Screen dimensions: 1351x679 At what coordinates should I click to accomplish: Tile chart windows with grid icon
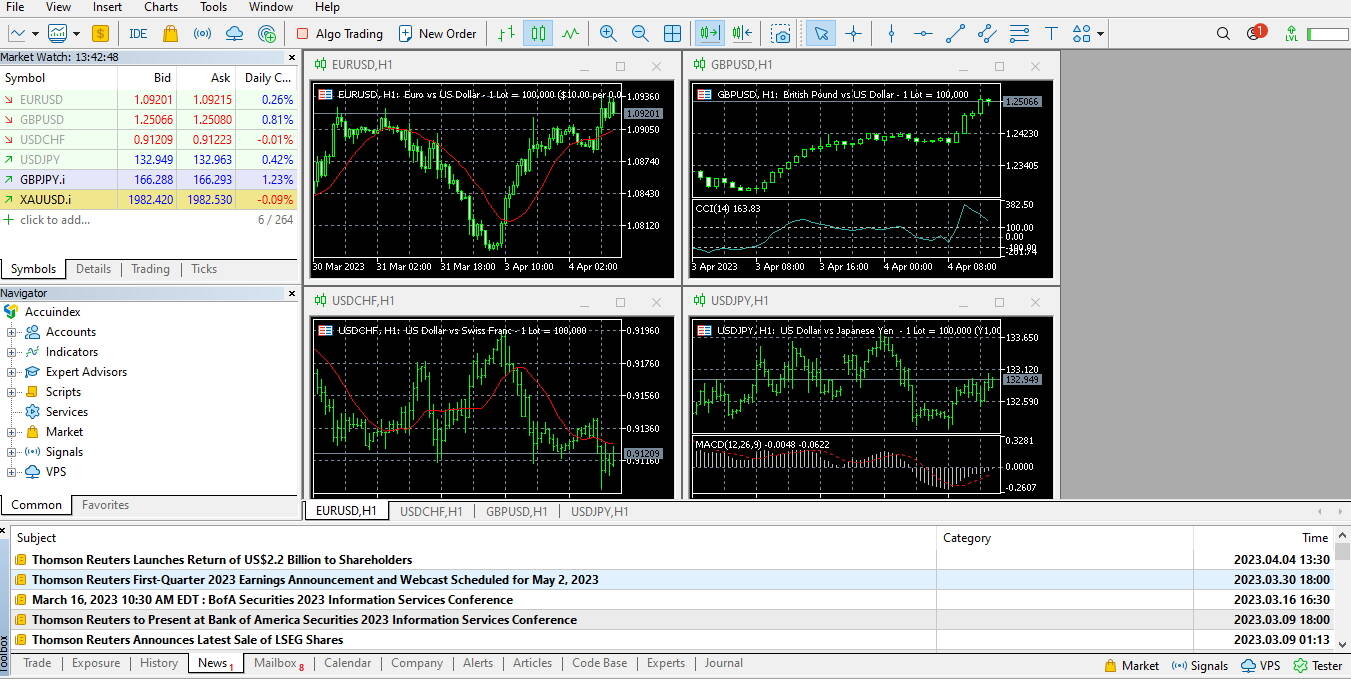(x=673, y=33)
